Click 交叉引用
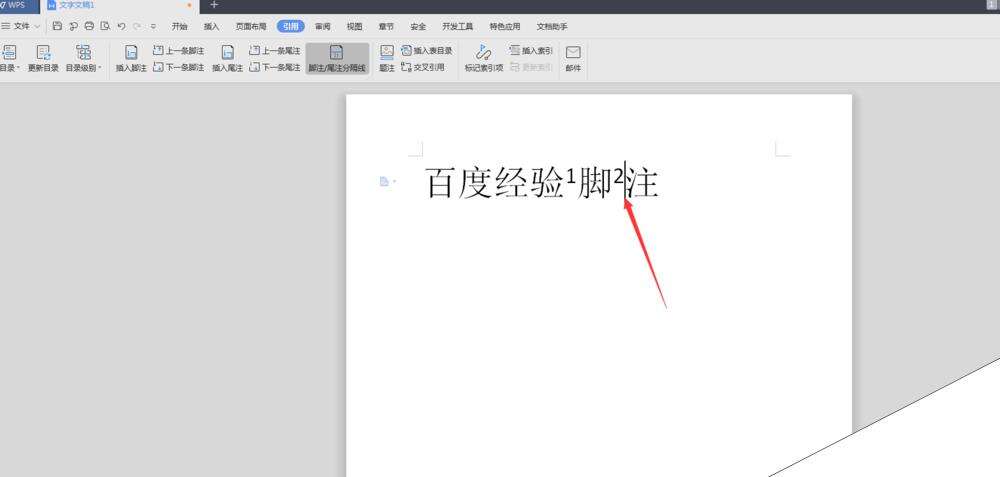The height and width of the screenshot is (477, 1000). (x=423, y=67)
